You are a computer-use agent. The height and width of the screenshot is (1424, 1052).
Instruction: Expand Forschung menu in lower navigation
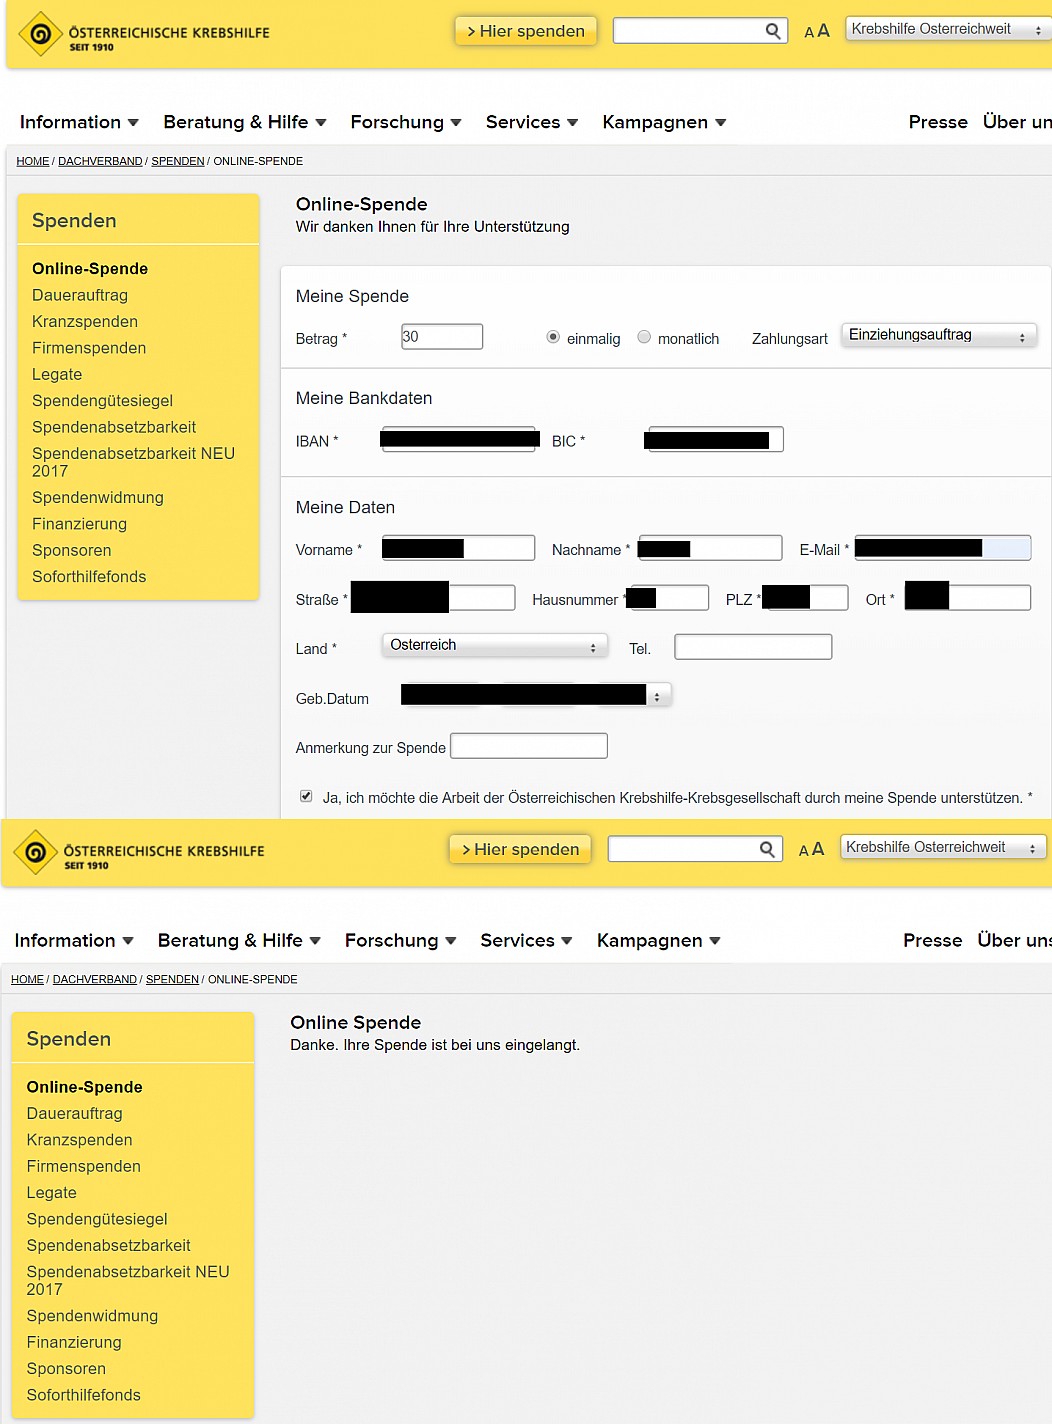[401, 940]
